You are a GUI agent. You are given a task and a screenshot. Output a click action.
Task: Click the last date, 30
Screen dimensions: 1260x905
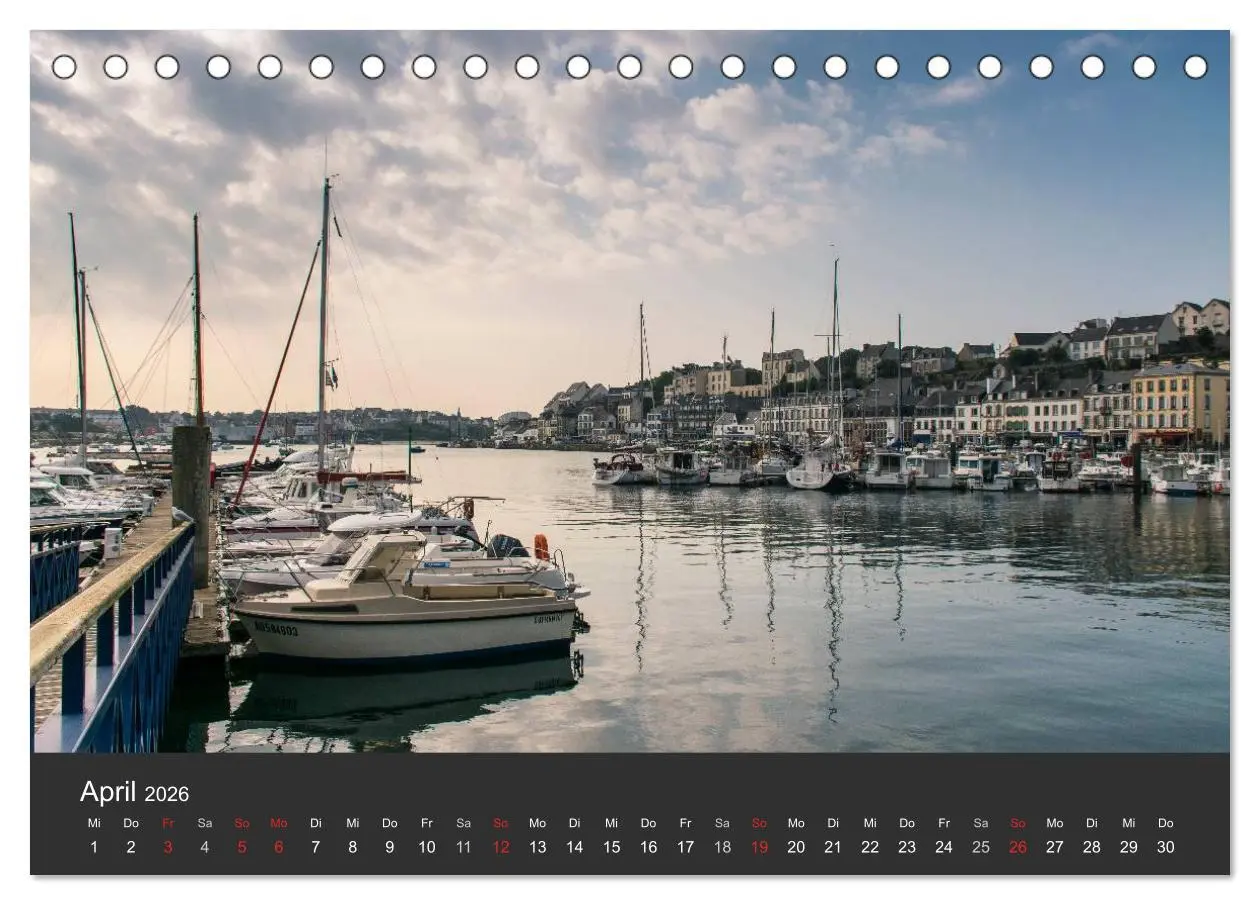[1166, 847]
